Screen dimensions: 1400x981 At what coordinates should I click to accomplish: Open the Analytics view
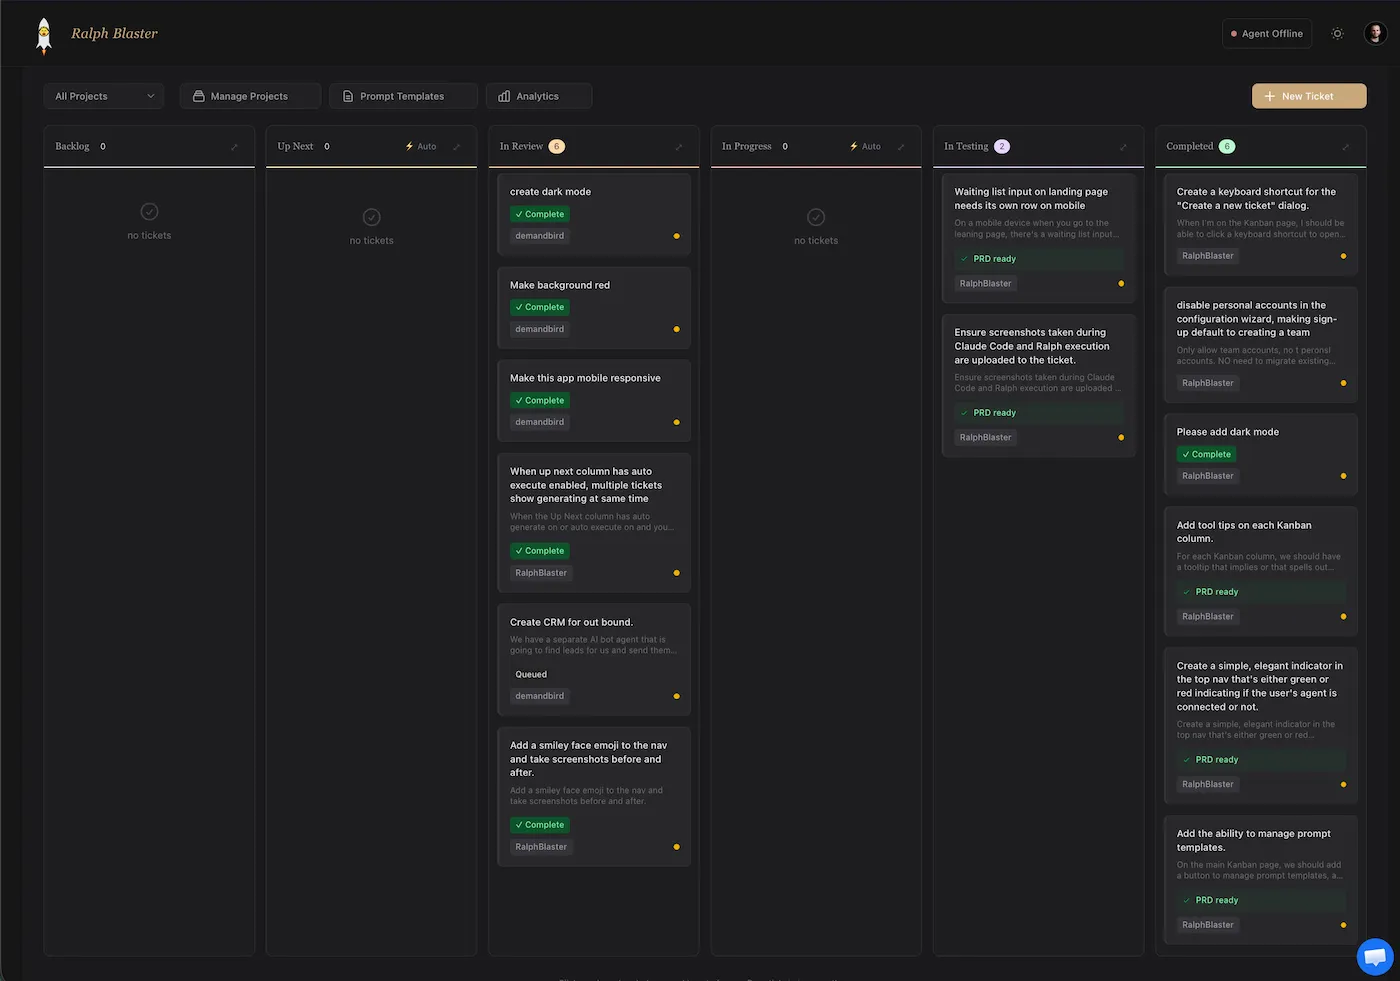[538, 95]
